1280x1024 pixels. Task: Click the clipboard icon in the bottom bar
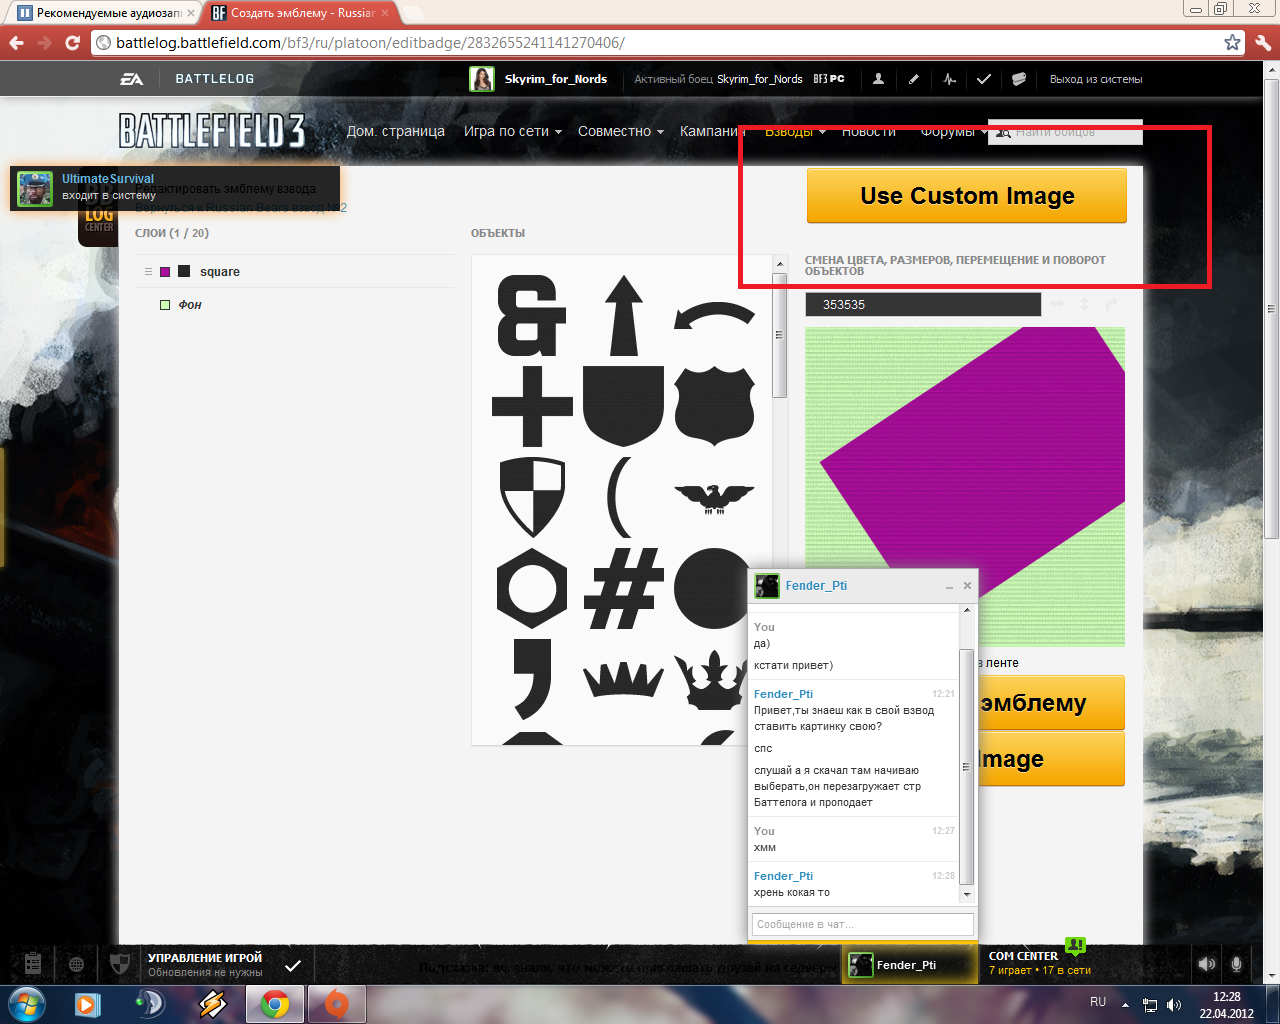pos(33,964)
